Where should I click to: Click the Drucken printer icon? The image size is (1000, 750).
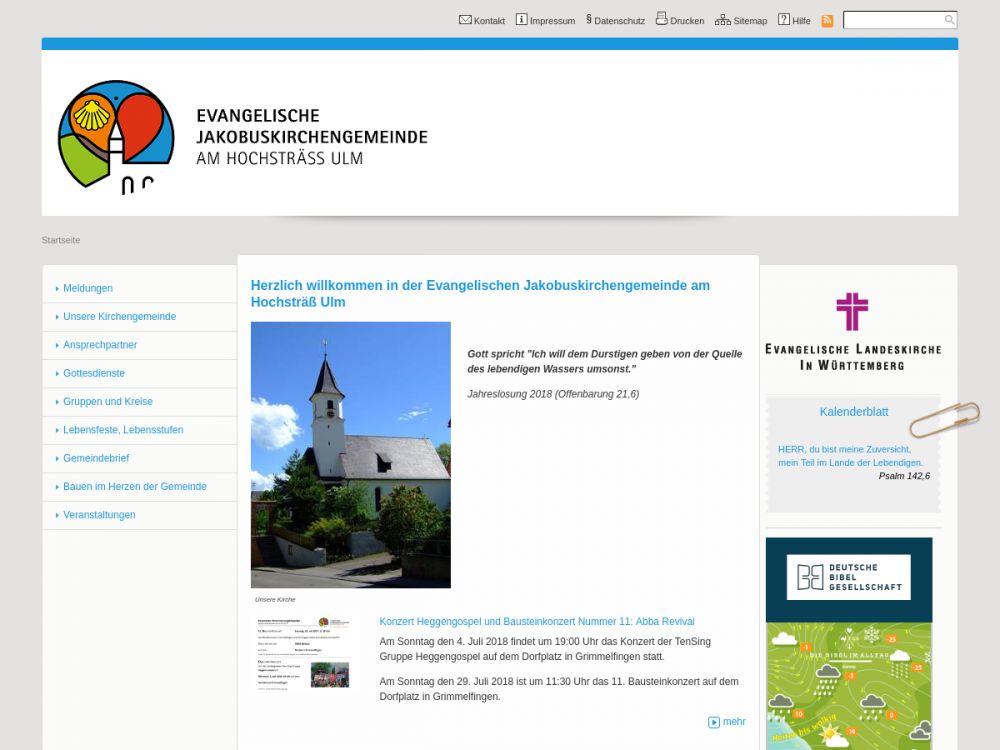point(661,19)
